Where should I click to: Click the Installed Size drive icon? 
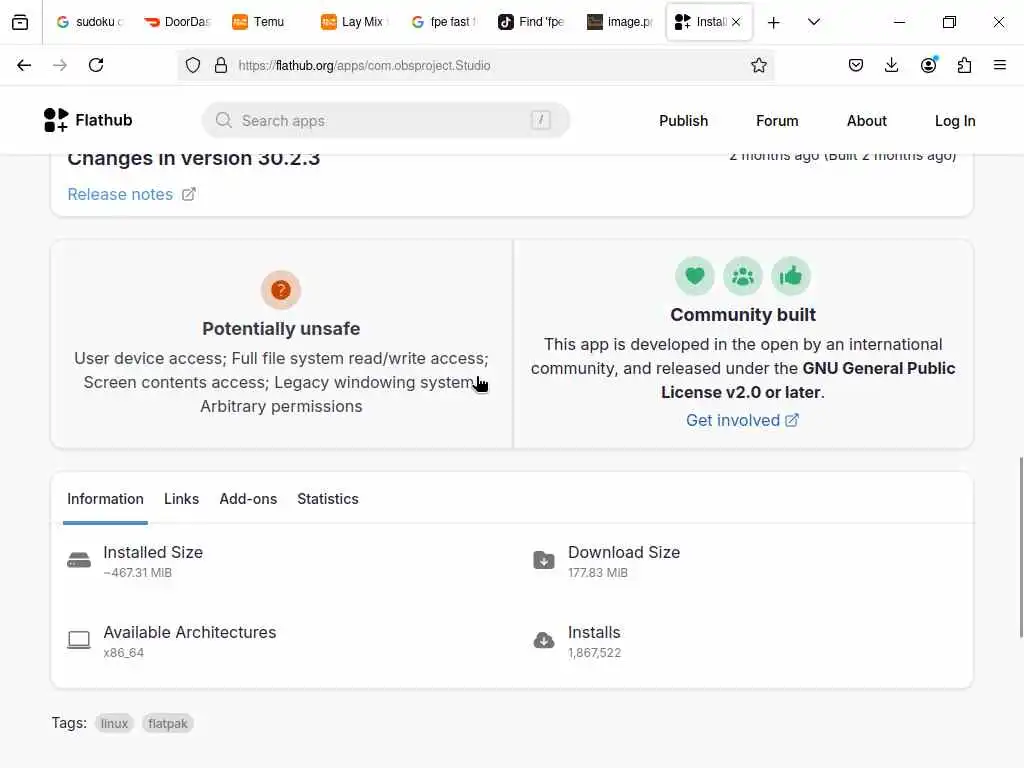(x=79, y=560)
